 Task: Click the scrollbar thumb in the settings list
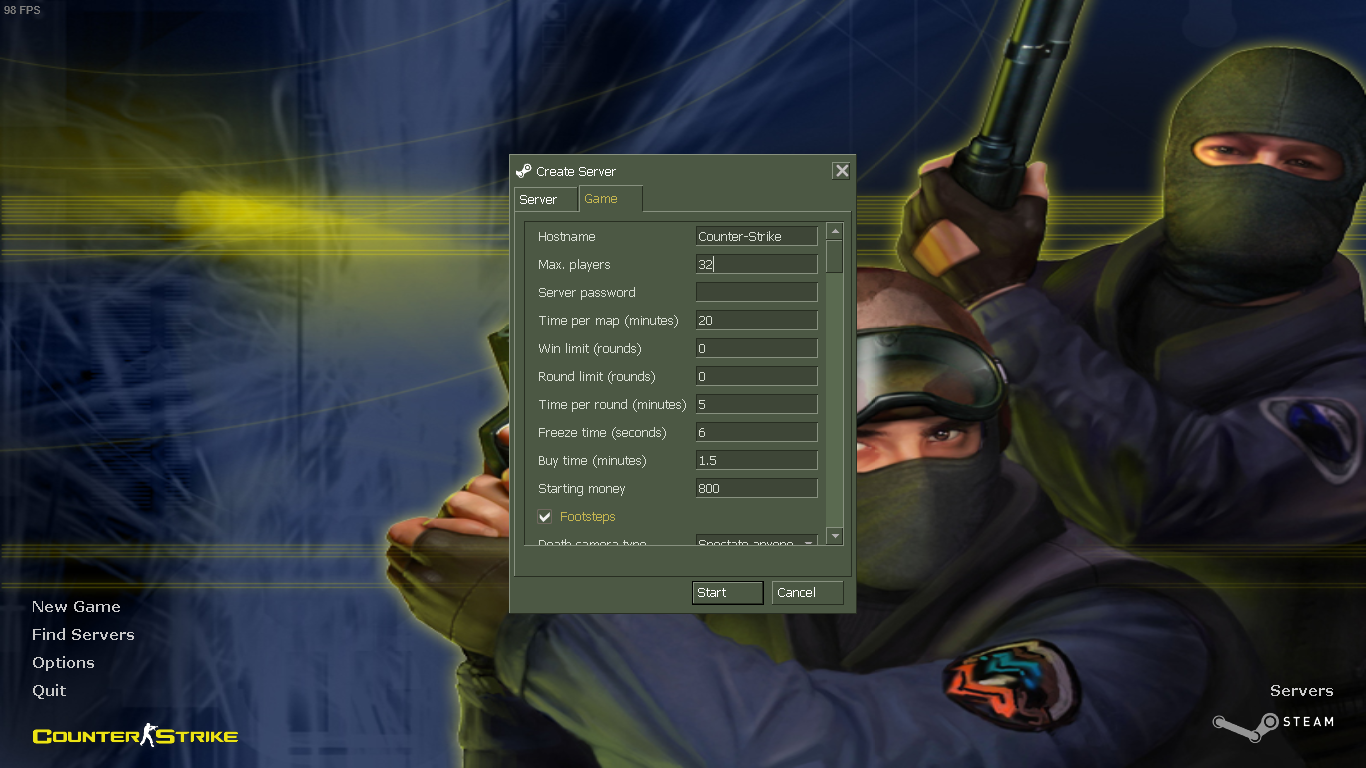tap(835, 257)
